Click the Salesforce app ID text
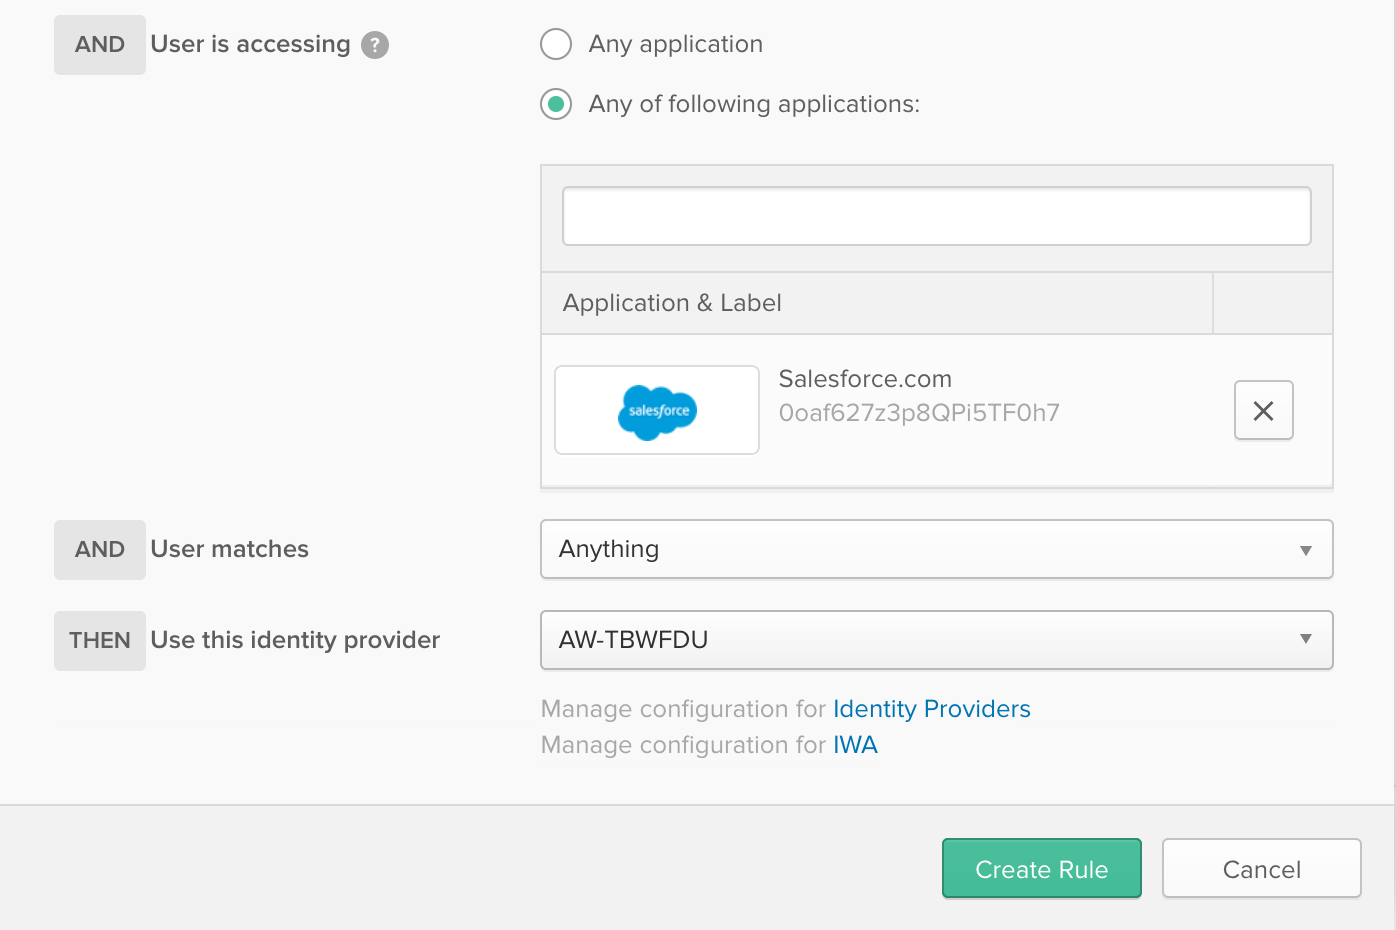Screen dimensions: 1396x930 pos(918,413)
